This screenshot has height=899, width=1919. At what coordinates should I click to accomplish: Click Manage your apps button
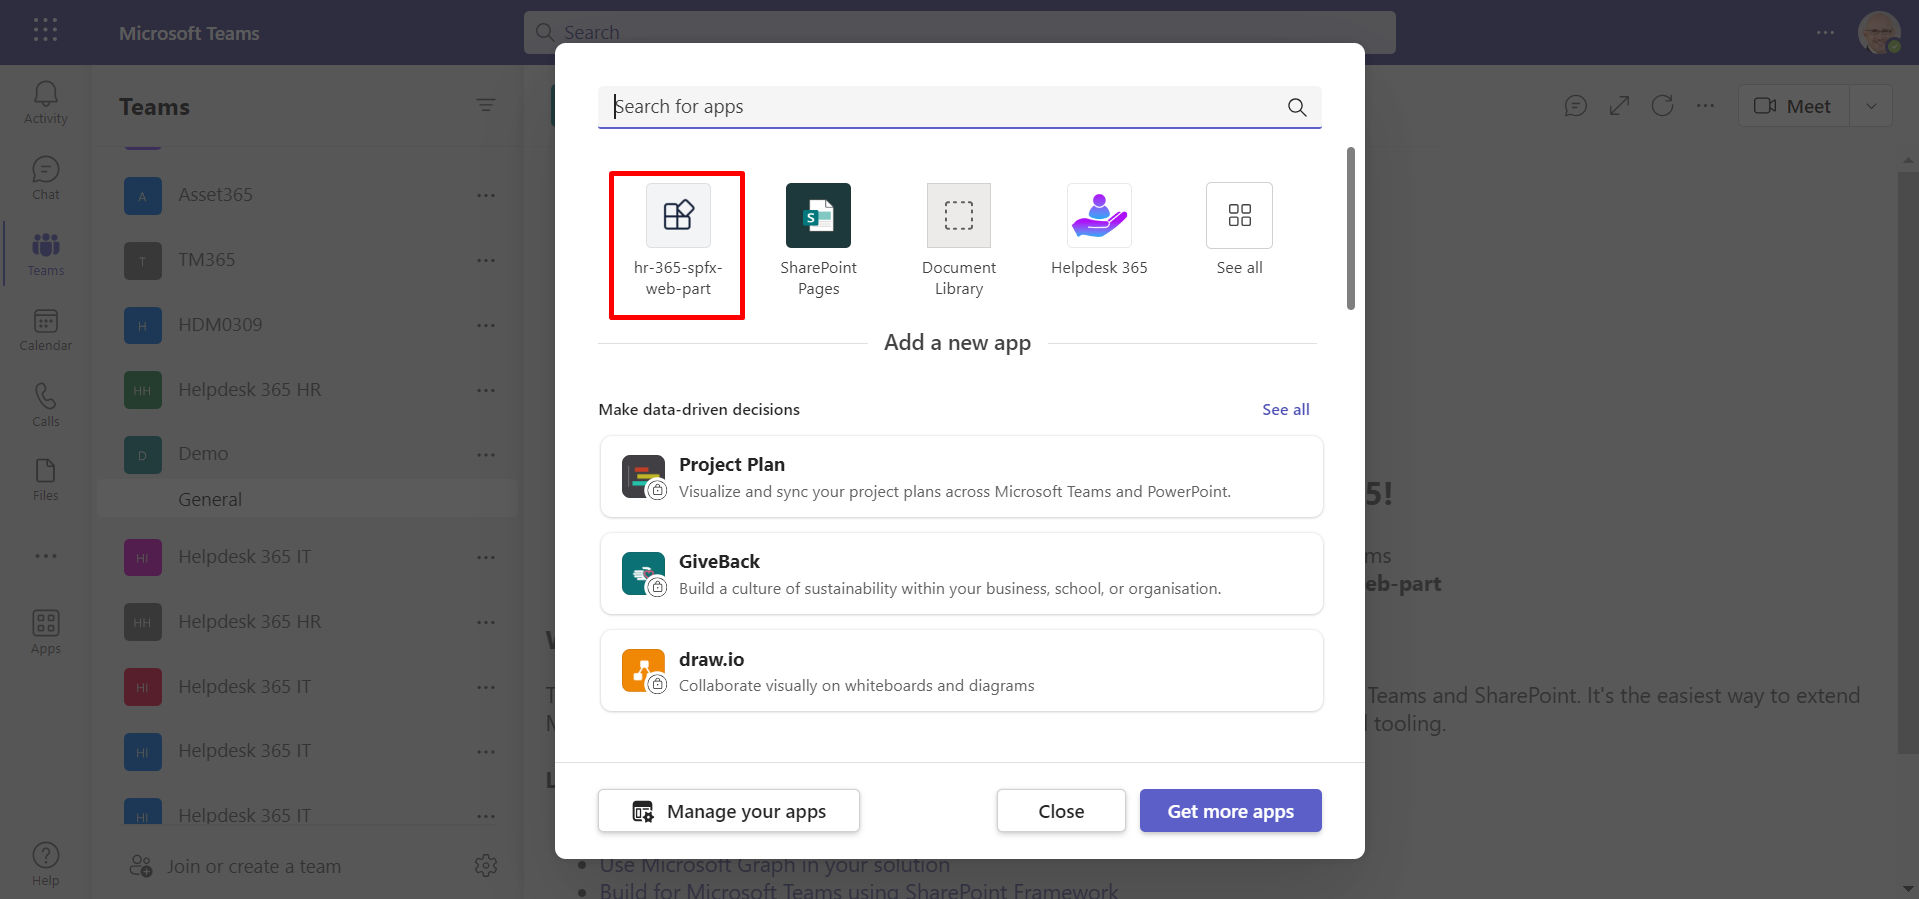click(729, 811)
